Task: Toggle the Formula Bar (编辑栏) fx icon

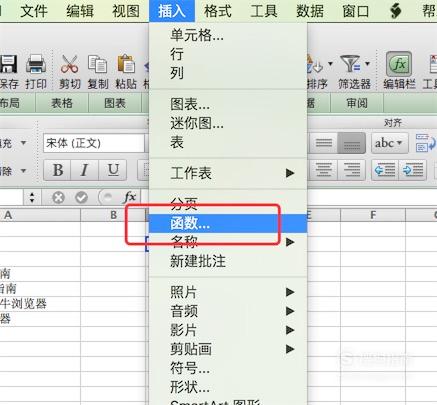Action: 399,64
